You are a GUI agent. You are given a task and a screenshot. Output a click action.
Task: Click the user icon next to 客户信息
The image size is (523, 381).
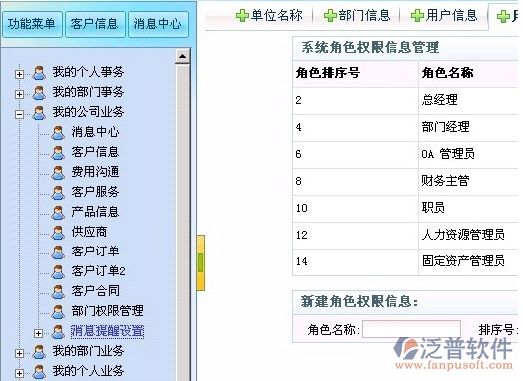click(58, 152)
